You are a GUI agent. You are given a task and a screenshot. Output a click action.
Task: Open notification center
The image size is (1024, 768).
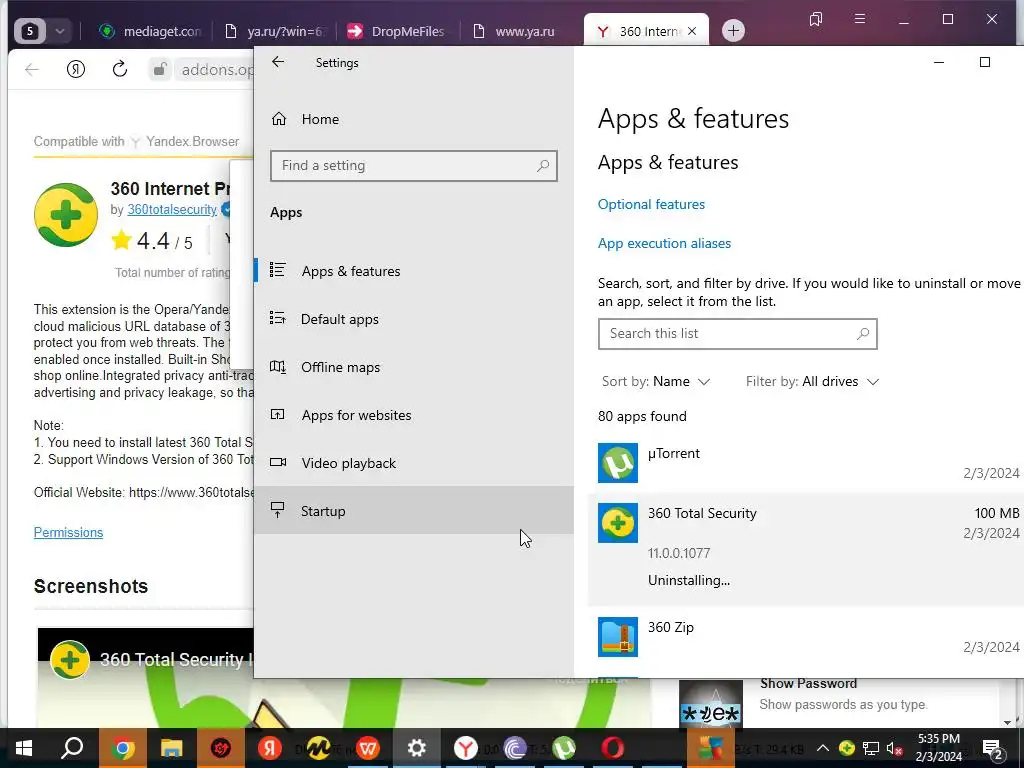coord(993,748)
